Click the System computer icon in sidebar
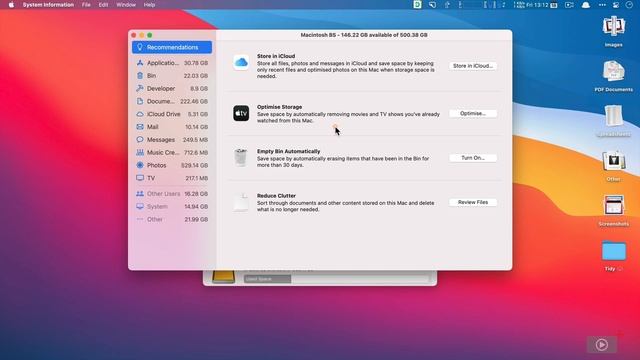 (140, 207)
